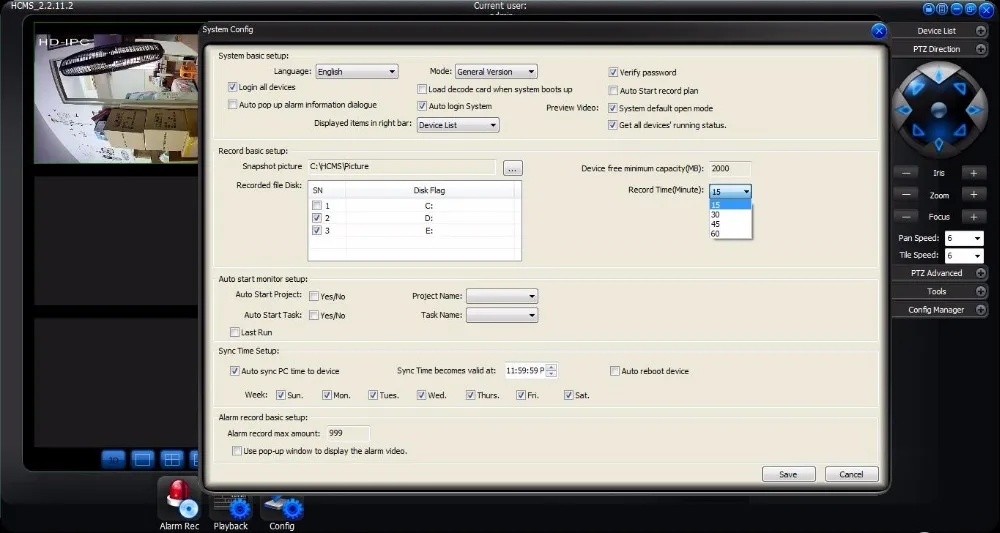Image resolution: width=1000 pixels, height=533 pixels.
Task: Click the Zoom plus button
Action: click(973, 195)
